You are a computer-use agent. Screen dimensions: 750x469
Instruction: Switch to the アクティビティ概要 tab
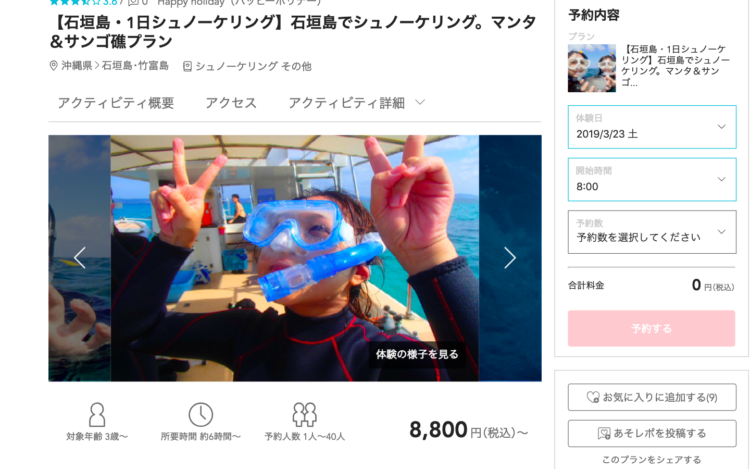(116, 103)
